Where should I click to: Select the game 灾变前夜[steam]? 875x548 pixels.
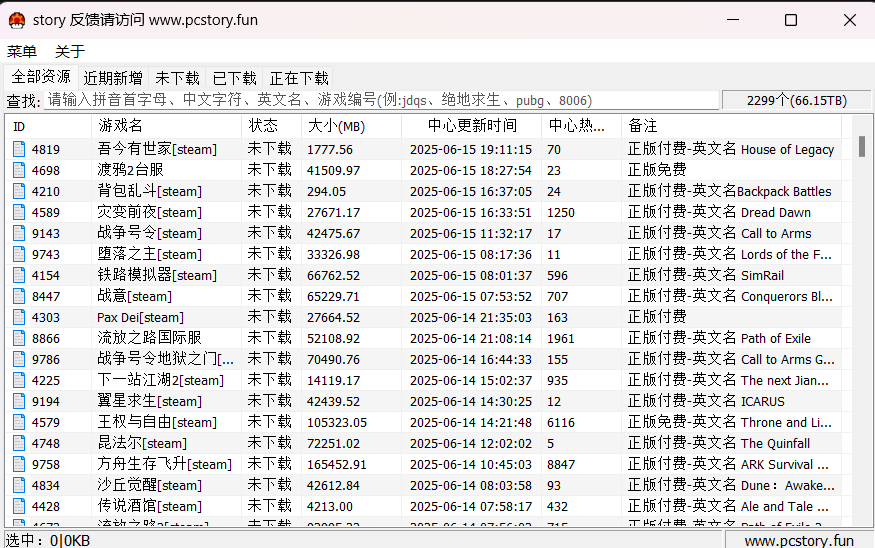[x=149, y=212]
